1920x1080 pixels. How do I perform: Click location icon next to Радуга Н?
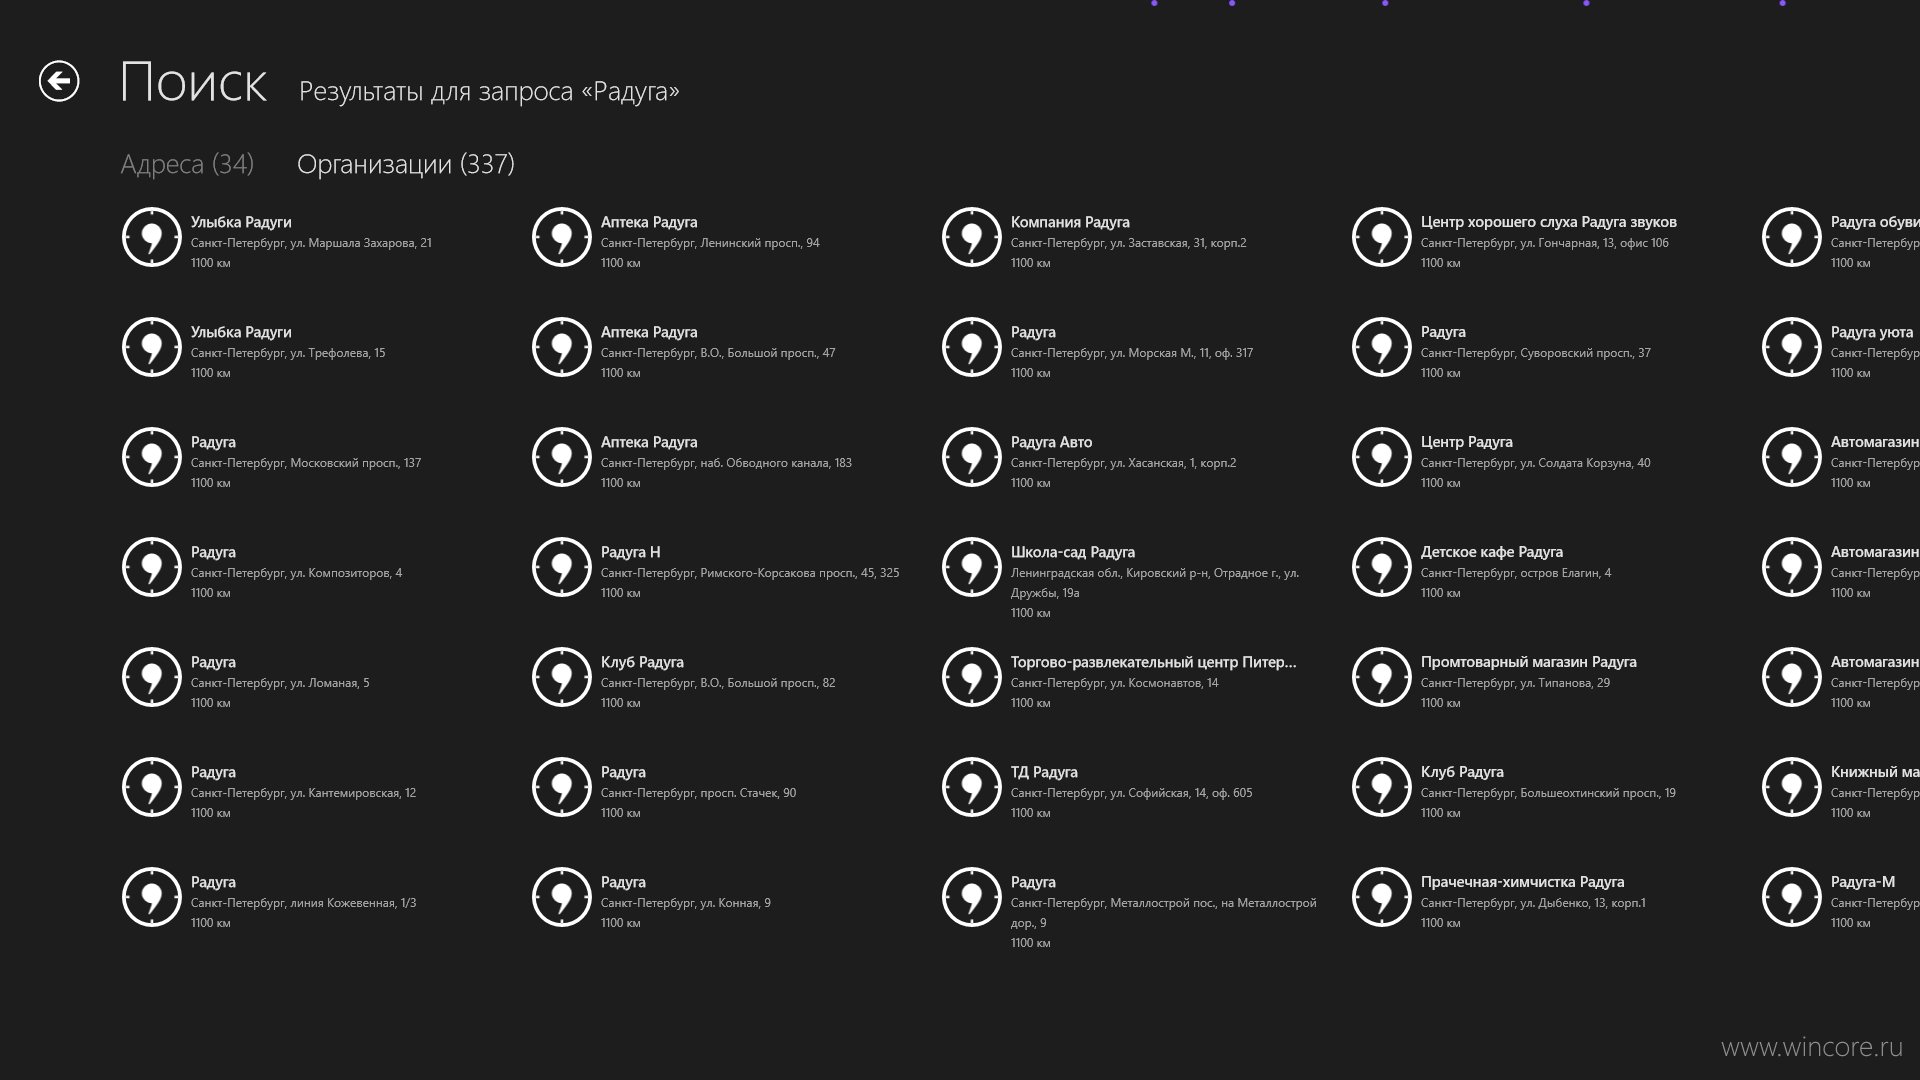tap(561, 567)
